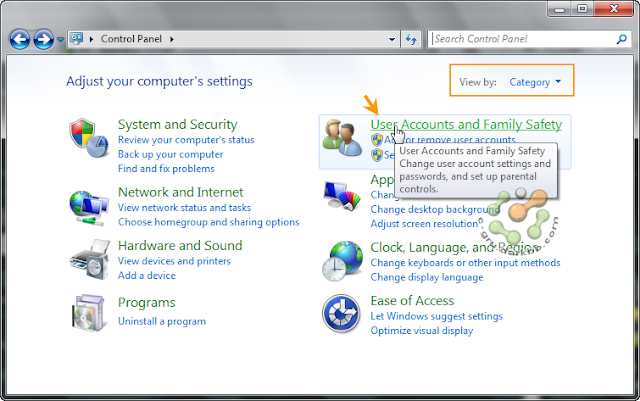Click the Control Panel address bar icon
This screenshot has width=640, height=401.
tap(76, 39)
